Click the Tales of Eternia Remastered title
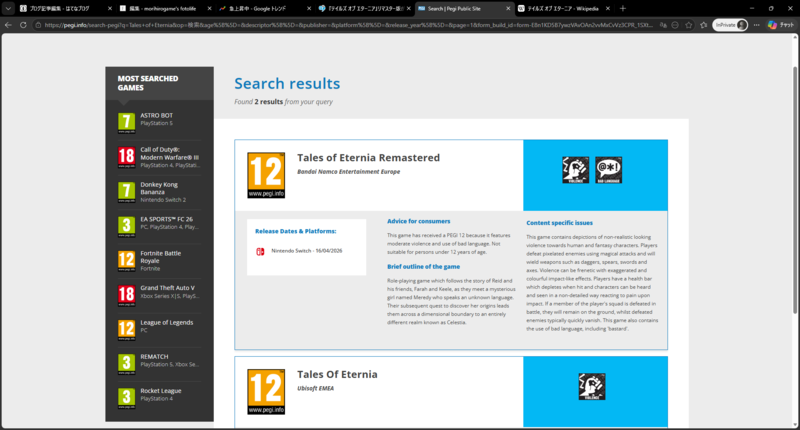Image resolution: width=800 pixels, height=430 pixels. (368, 158)
